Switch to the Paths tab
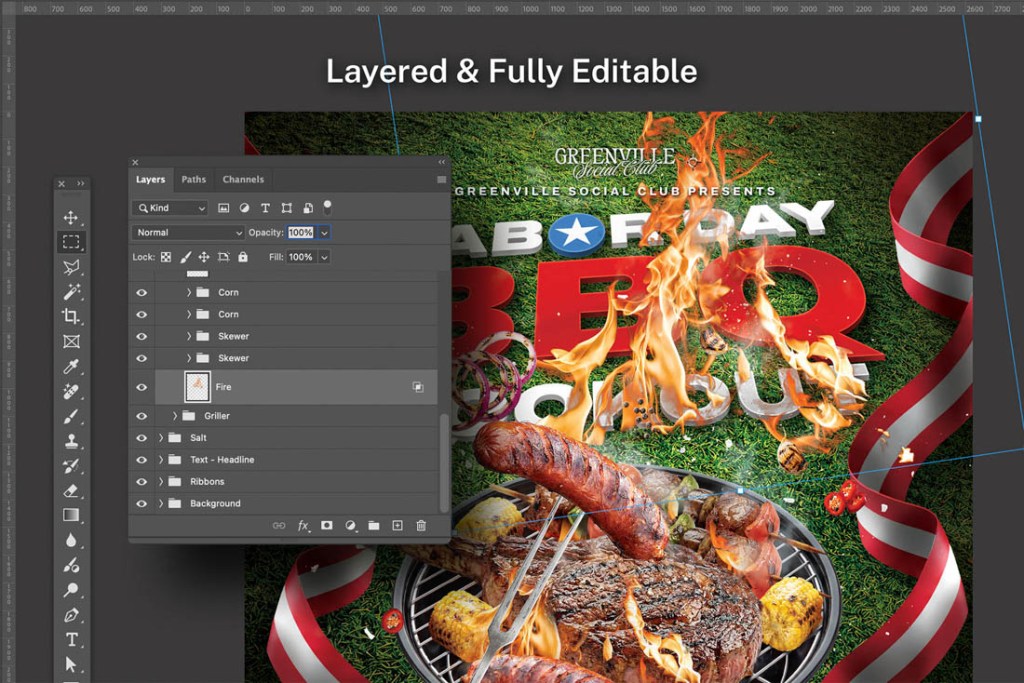Image resolution: width=1024 pixels, height=683 pixels. coord(193,180)
